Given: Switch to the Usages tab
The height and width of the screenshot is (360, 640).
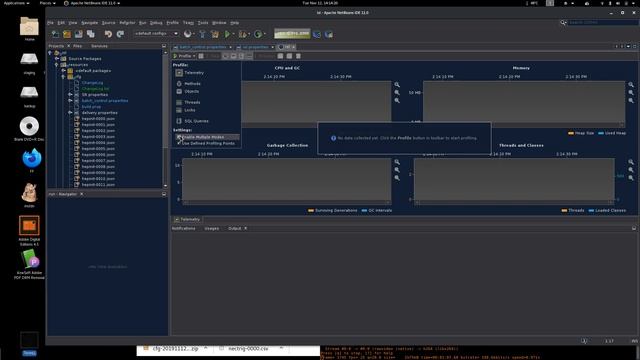Looking at the screenshot, I should [211, 229].
